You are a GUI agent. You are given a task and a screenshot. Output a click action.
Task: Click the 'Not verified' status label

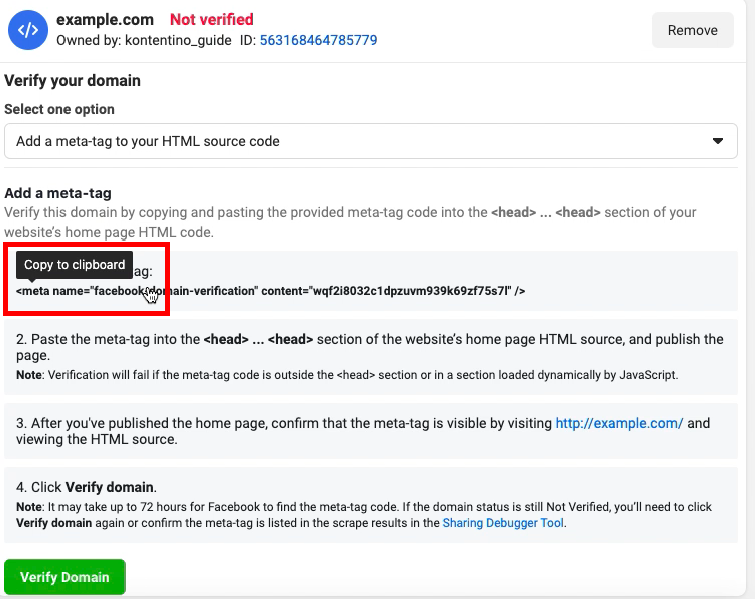[x=211, y=19]
